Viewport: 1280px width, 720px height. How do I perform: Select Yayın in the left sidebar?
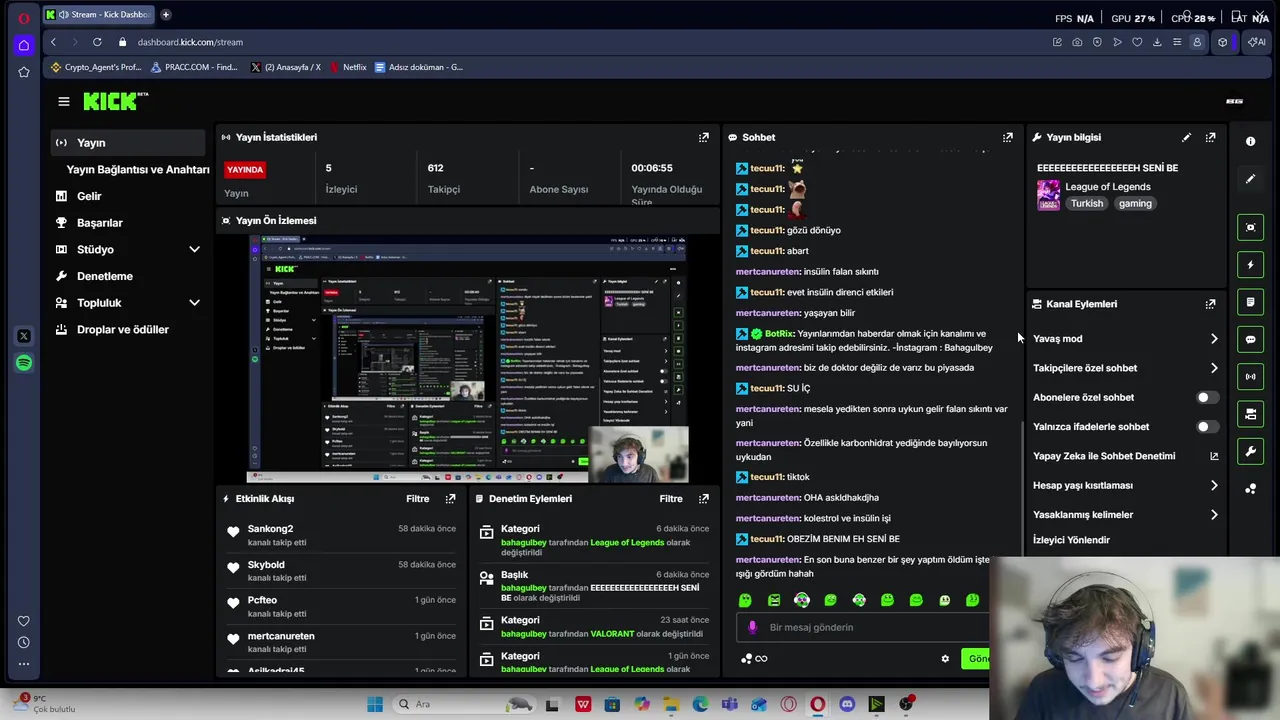pyautogui.click(x=130, y=143)
